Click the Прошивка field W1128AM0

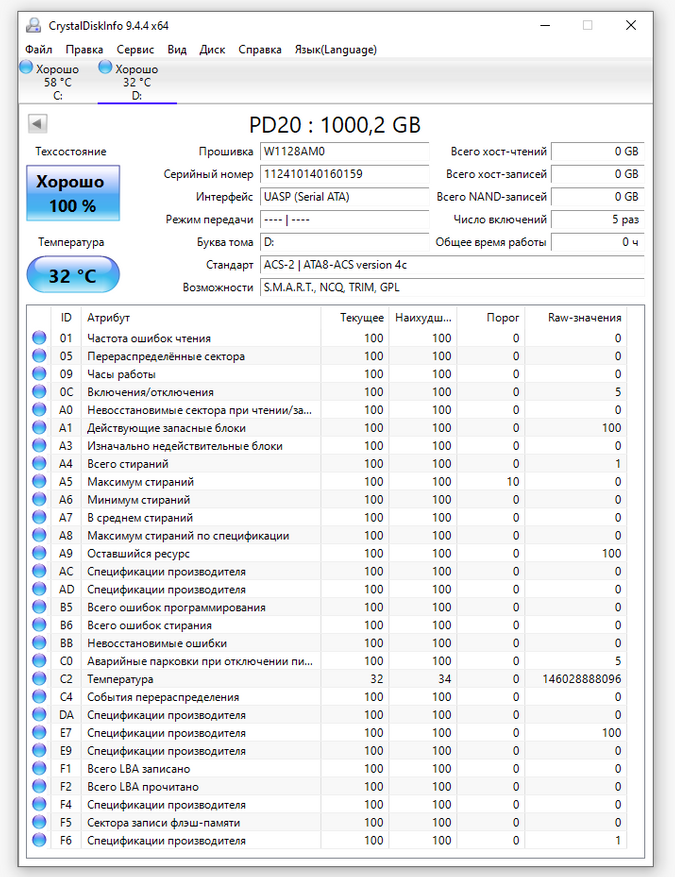tap(344, 152)
